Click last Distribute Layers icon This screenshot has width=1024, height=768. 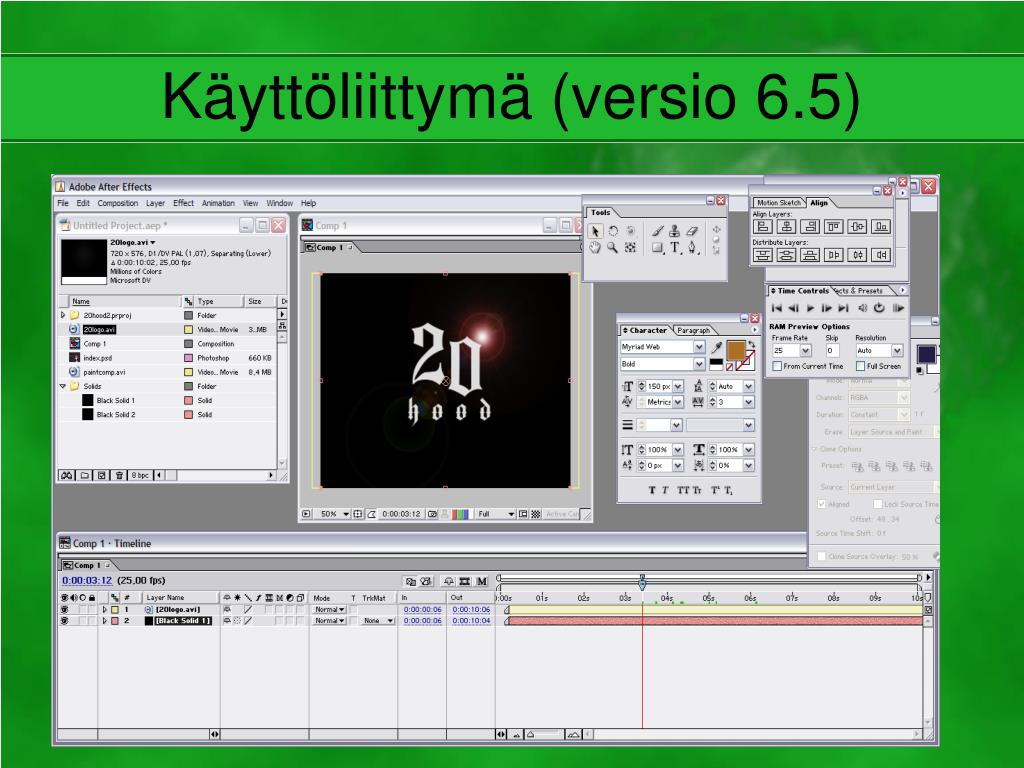[881, 255]
